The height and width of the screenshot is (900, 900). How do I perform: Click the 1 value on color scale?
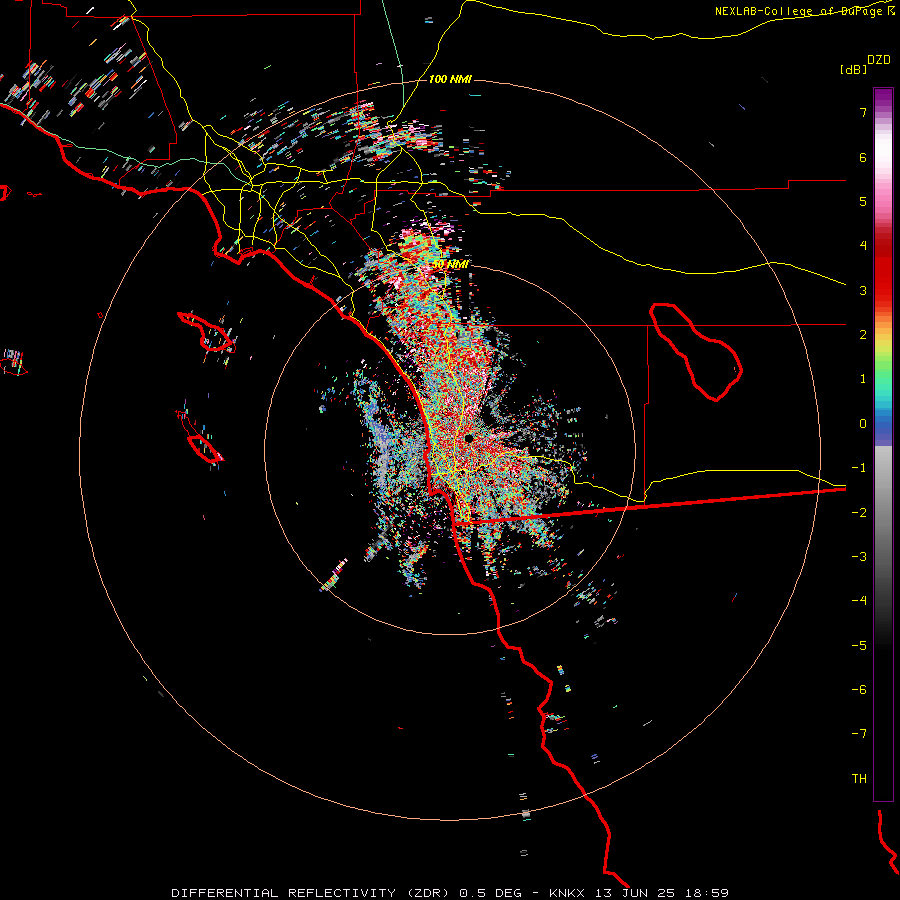point(863,379)
